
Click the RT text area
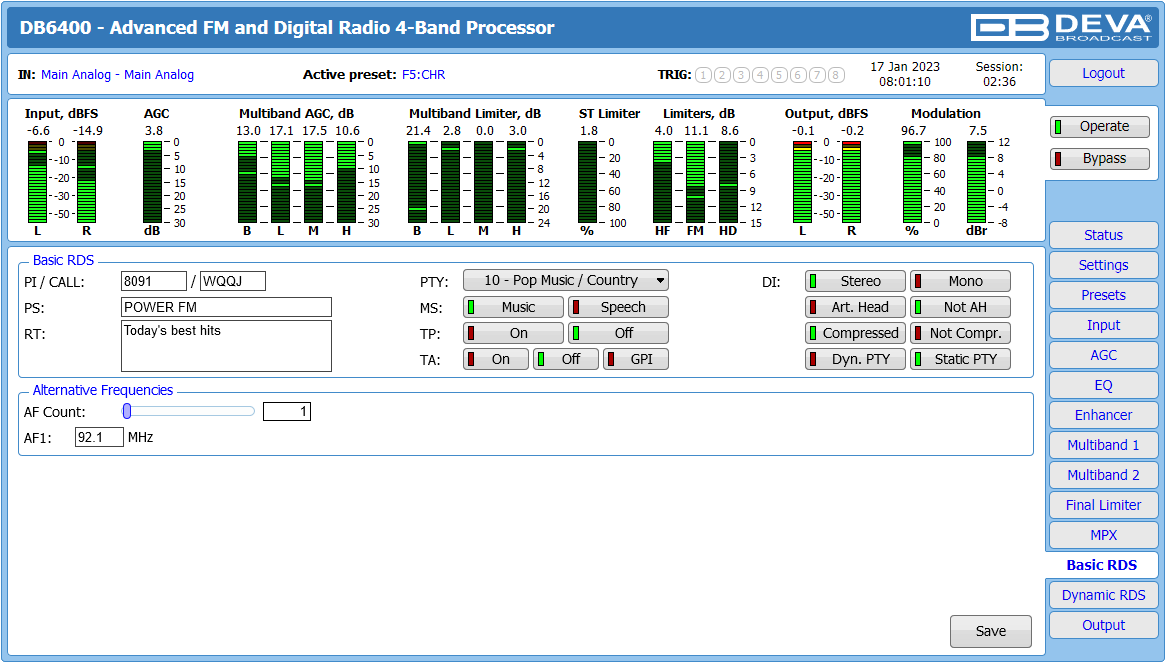tap(226, 346)
